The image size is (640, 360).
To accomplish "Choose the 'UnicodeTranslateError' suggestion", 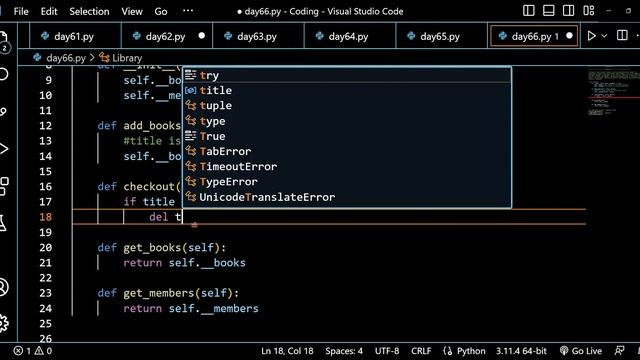I will [x=347, y=197].
